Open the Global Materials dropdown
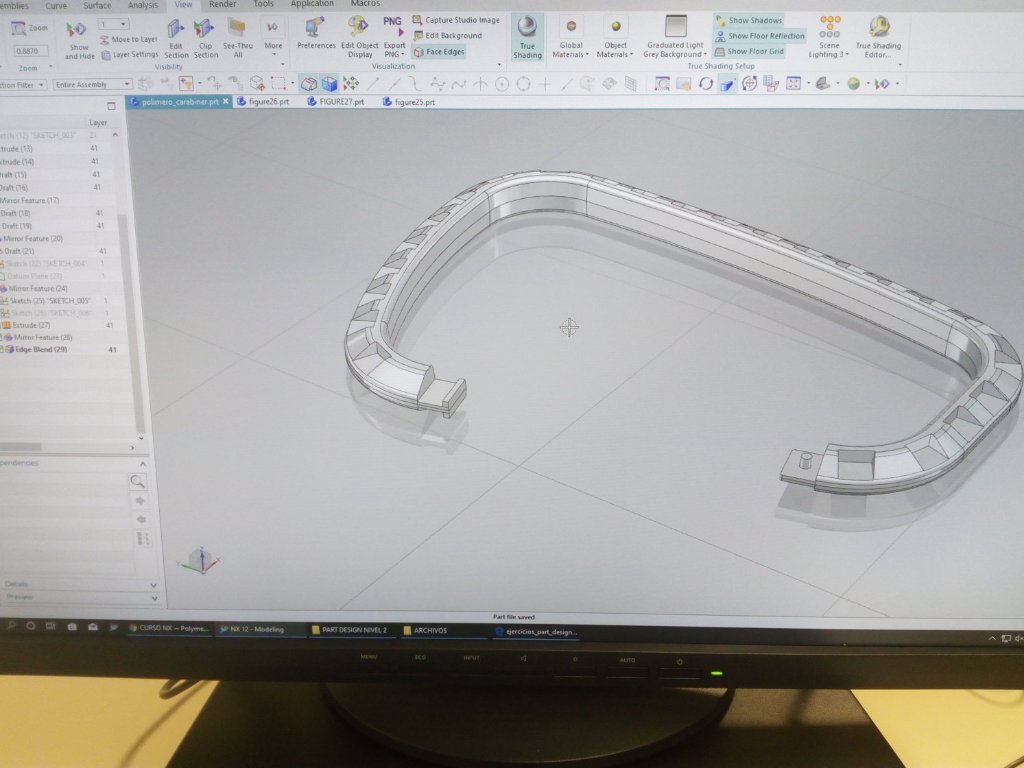This screenshot has height=768, width=1024. (x=570, y=38)
